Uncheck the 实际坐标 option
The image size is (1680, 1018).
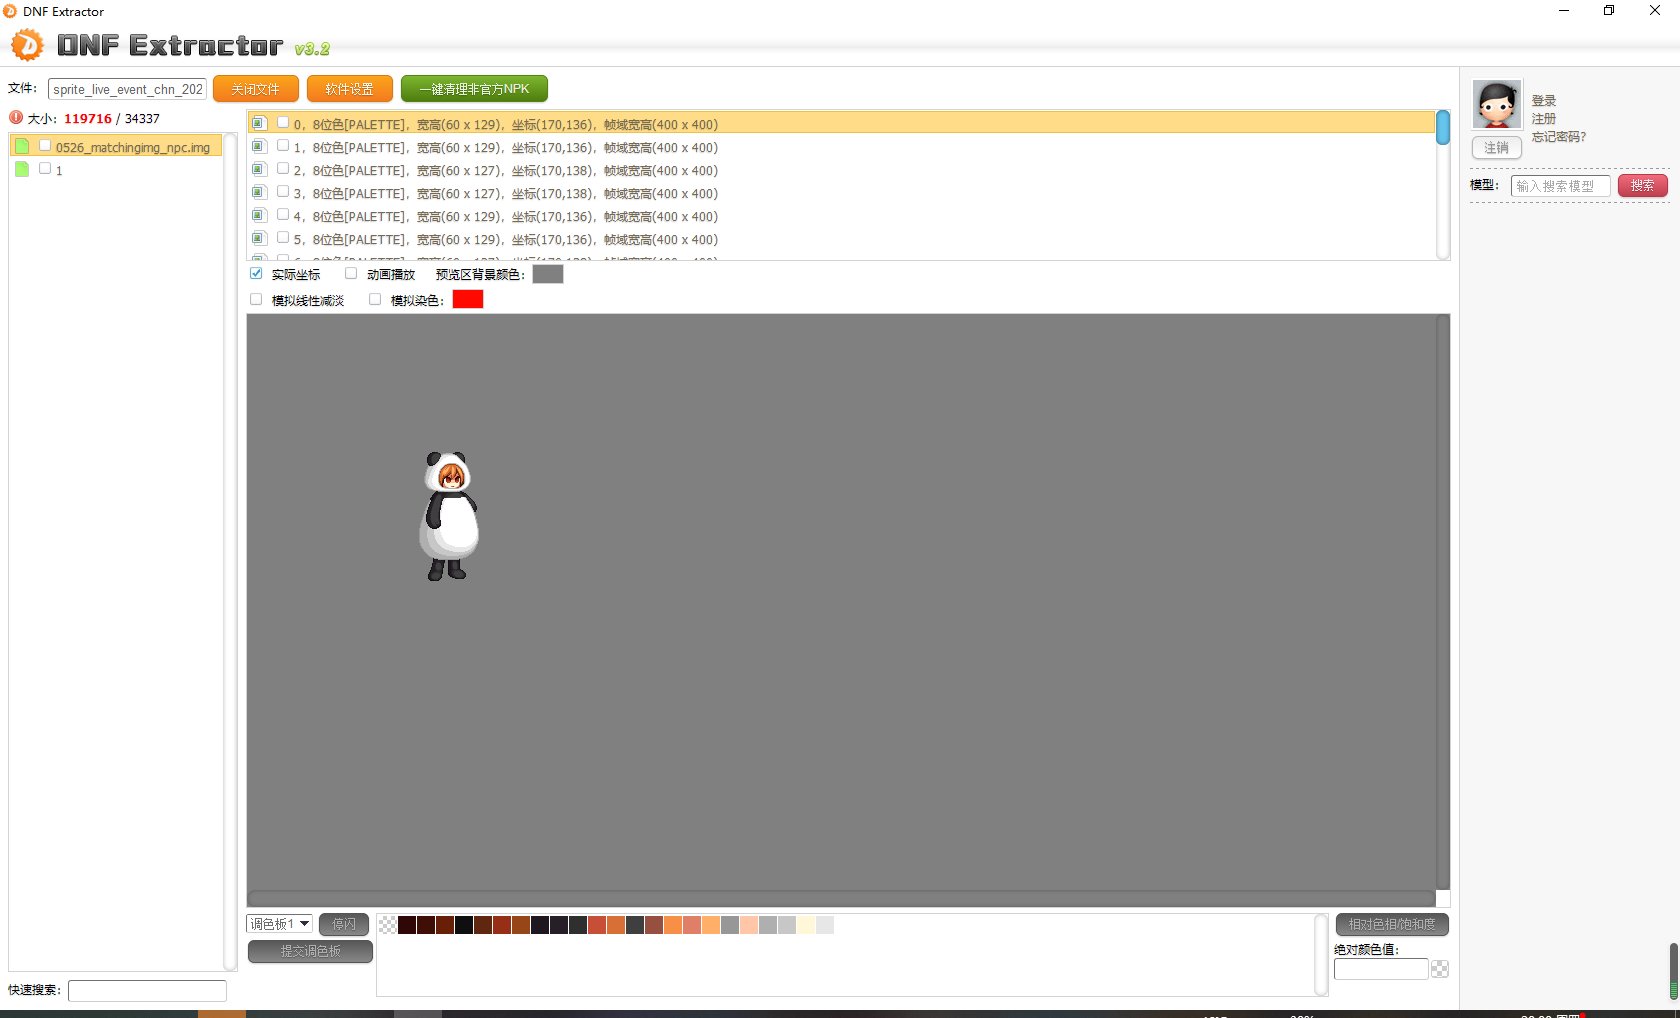256,273
